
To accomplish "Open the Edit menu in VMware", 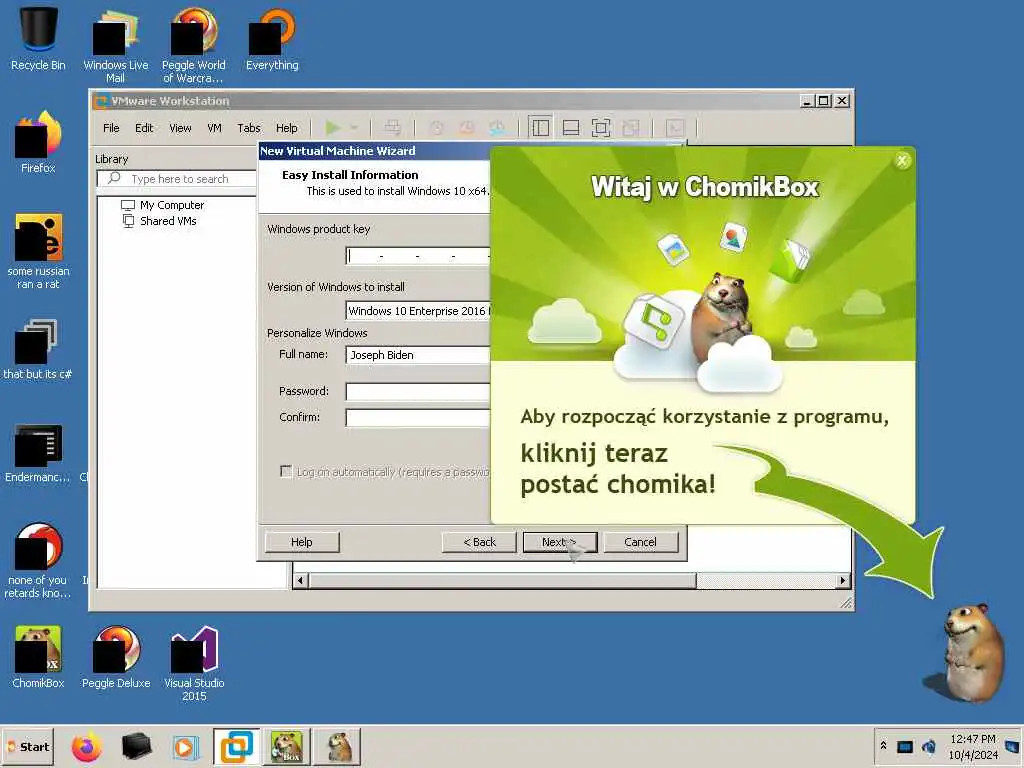I will pyautogui.click(x=144, y=128).
